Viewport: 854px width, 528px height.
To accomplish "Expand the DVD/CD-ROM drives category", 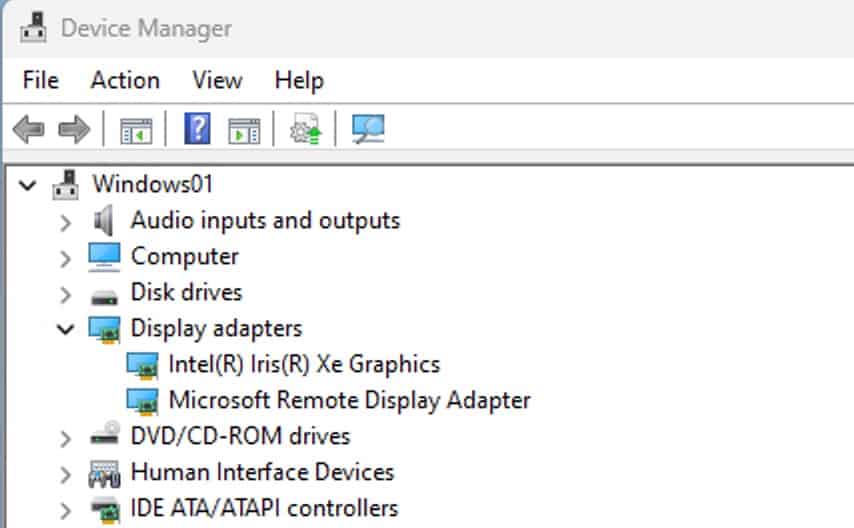I will click(66, 438).
